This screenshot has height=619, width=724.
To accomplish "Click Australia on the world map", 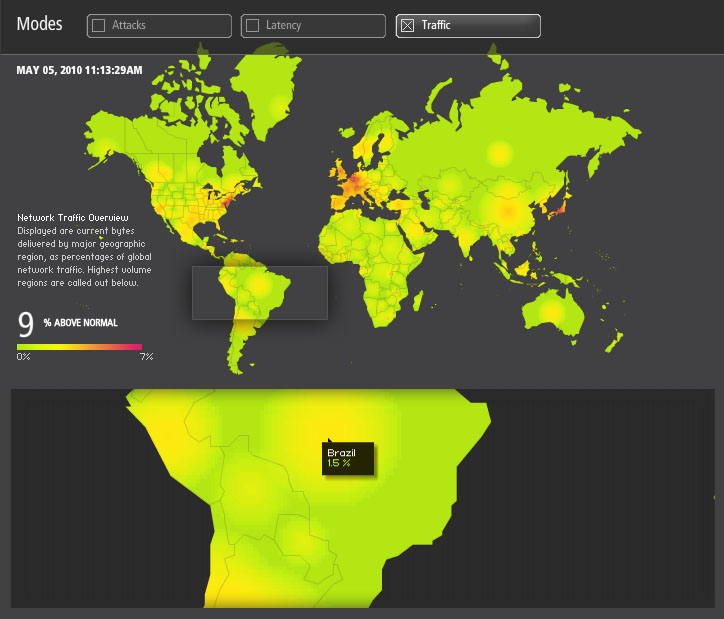I will 553,312.
